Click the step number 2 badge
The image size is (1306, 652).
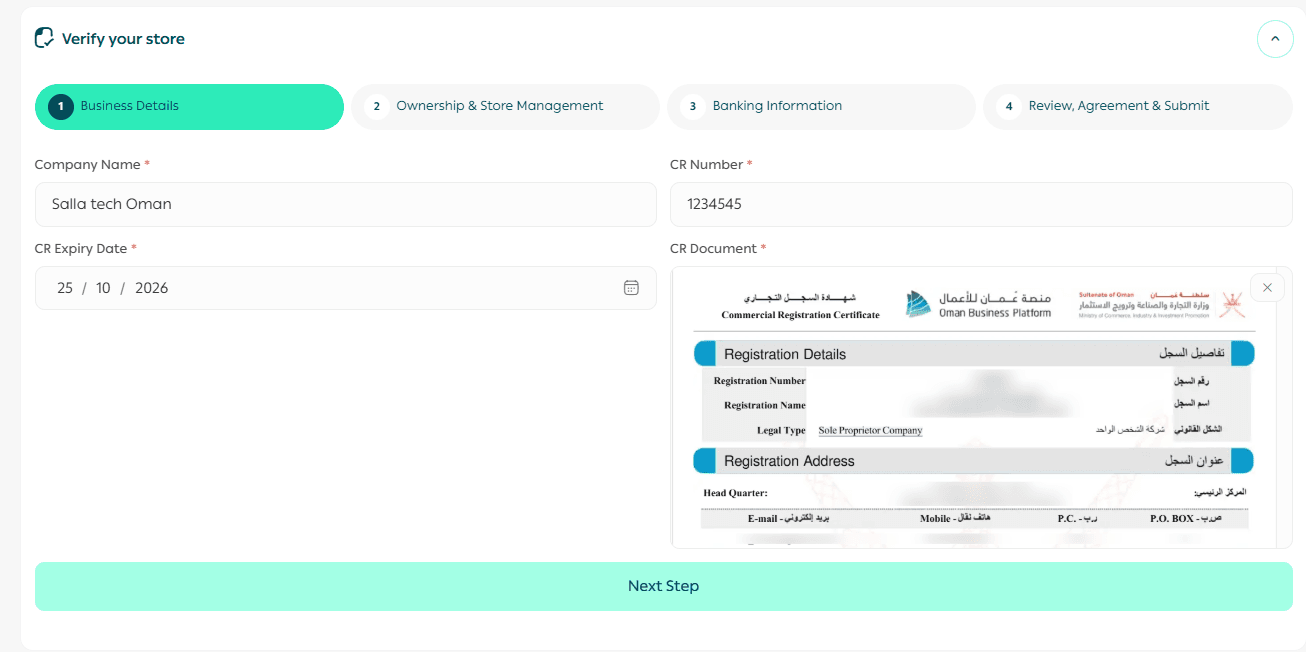(377, 107)
